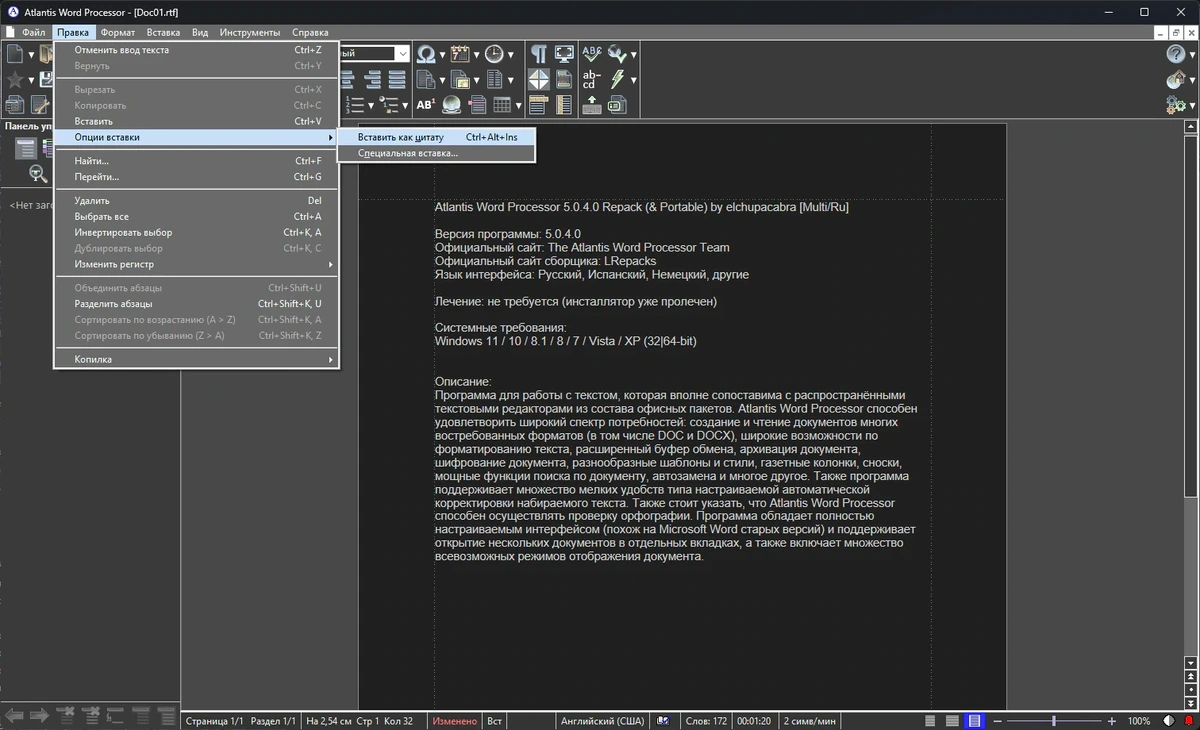The image size is (1200, 730).
Task: Click the bulleted list icon
Action: pos(389,103)
